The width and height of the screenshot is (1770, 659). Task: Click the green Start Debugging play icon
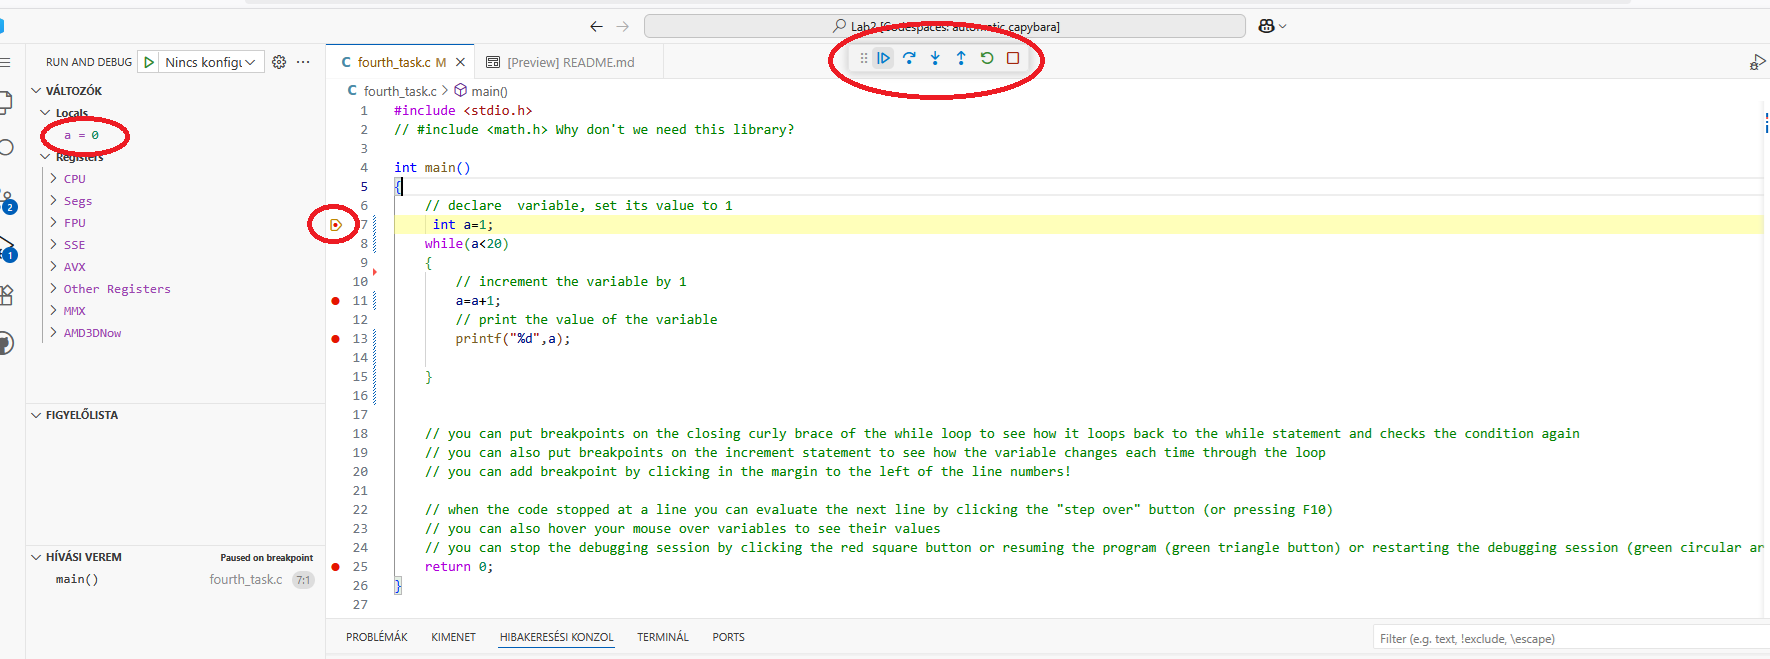pyautogui.click(x=149, y=62)
